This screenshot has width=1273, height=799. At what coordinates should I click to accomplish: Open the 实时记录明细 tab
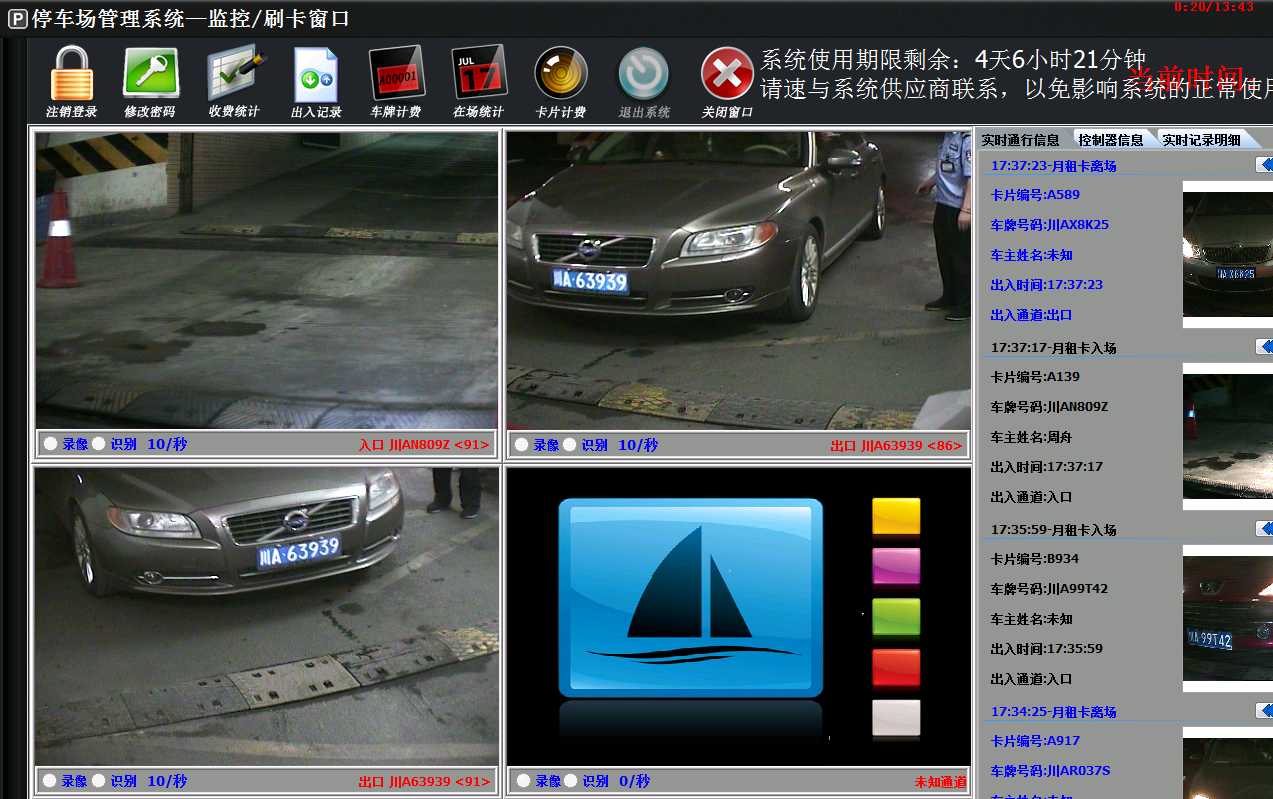tap(1199, 138)
